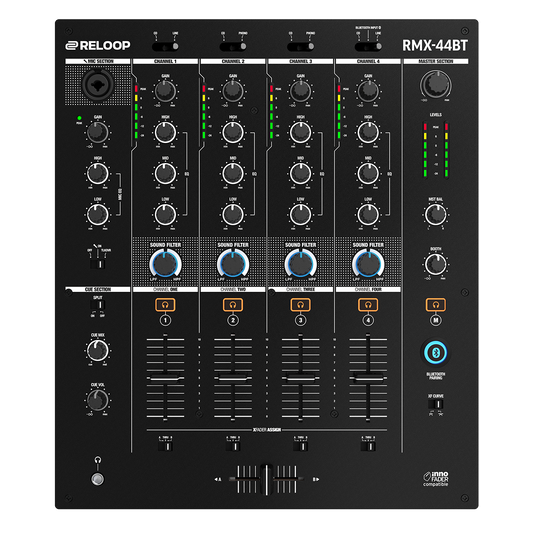The height and width of the screenshot is (533, 533).
Task: Flip the Channel 2 CD/Phono input switch
Action: 233,47
